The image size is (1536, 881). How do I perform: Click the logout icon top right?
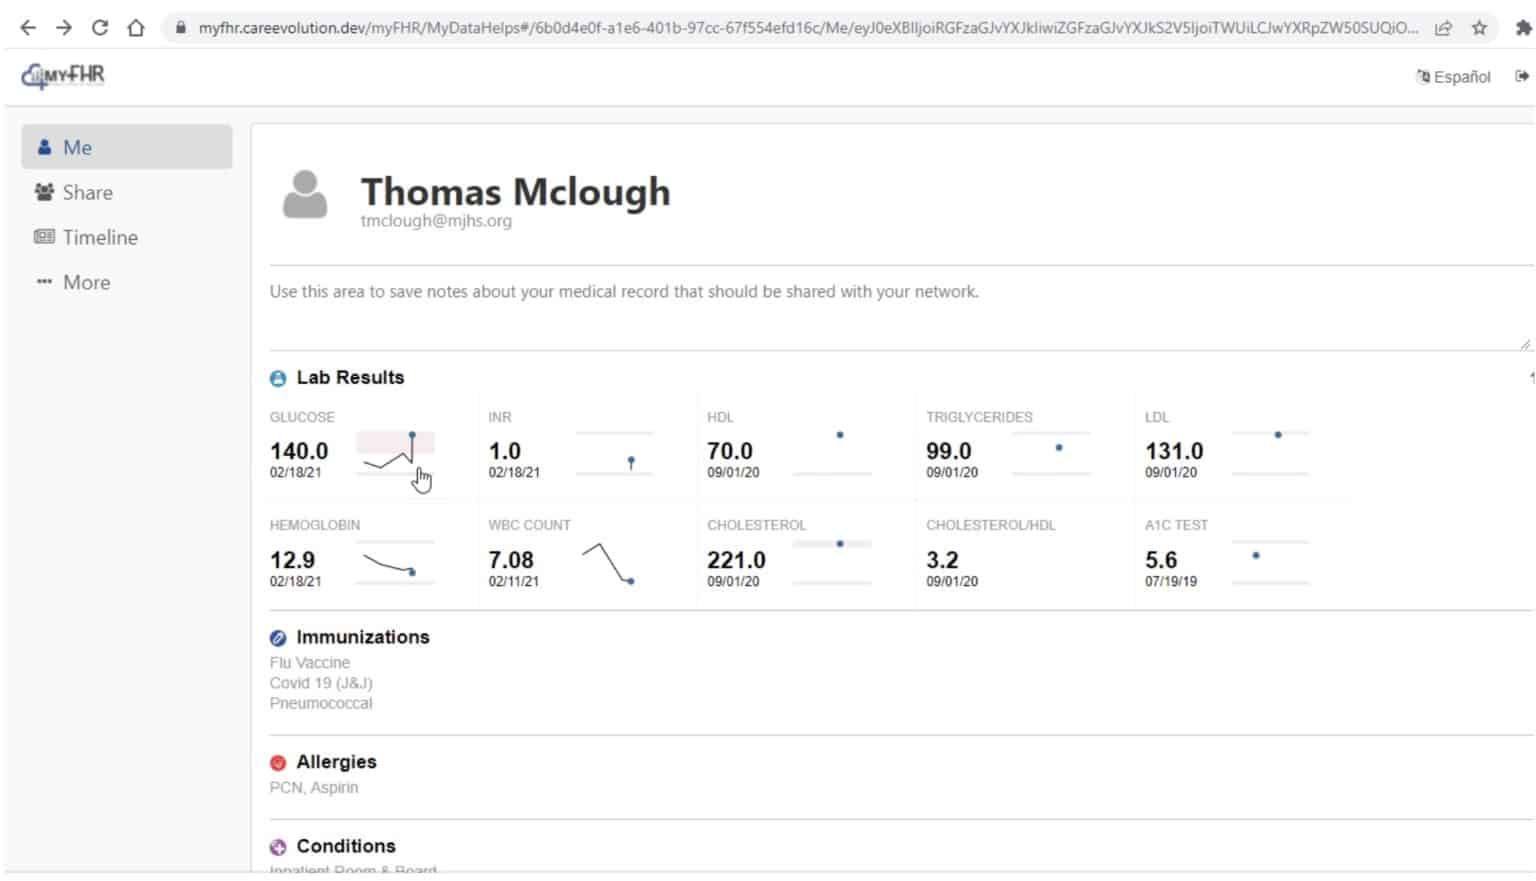1523,76
